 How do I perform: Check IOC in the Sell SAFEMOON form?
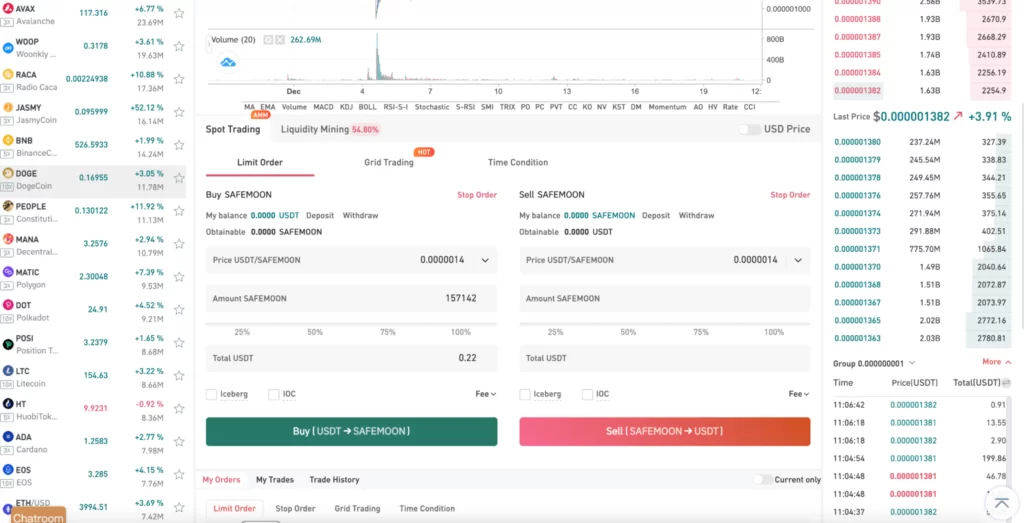coord(587,394)
